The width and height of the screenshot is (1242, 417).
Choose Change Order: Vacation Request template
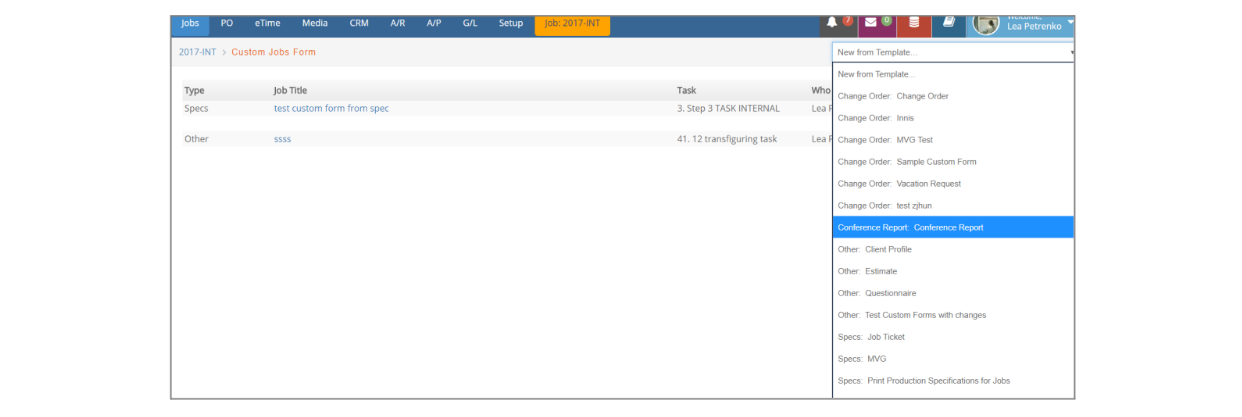[x=954, y=184]
